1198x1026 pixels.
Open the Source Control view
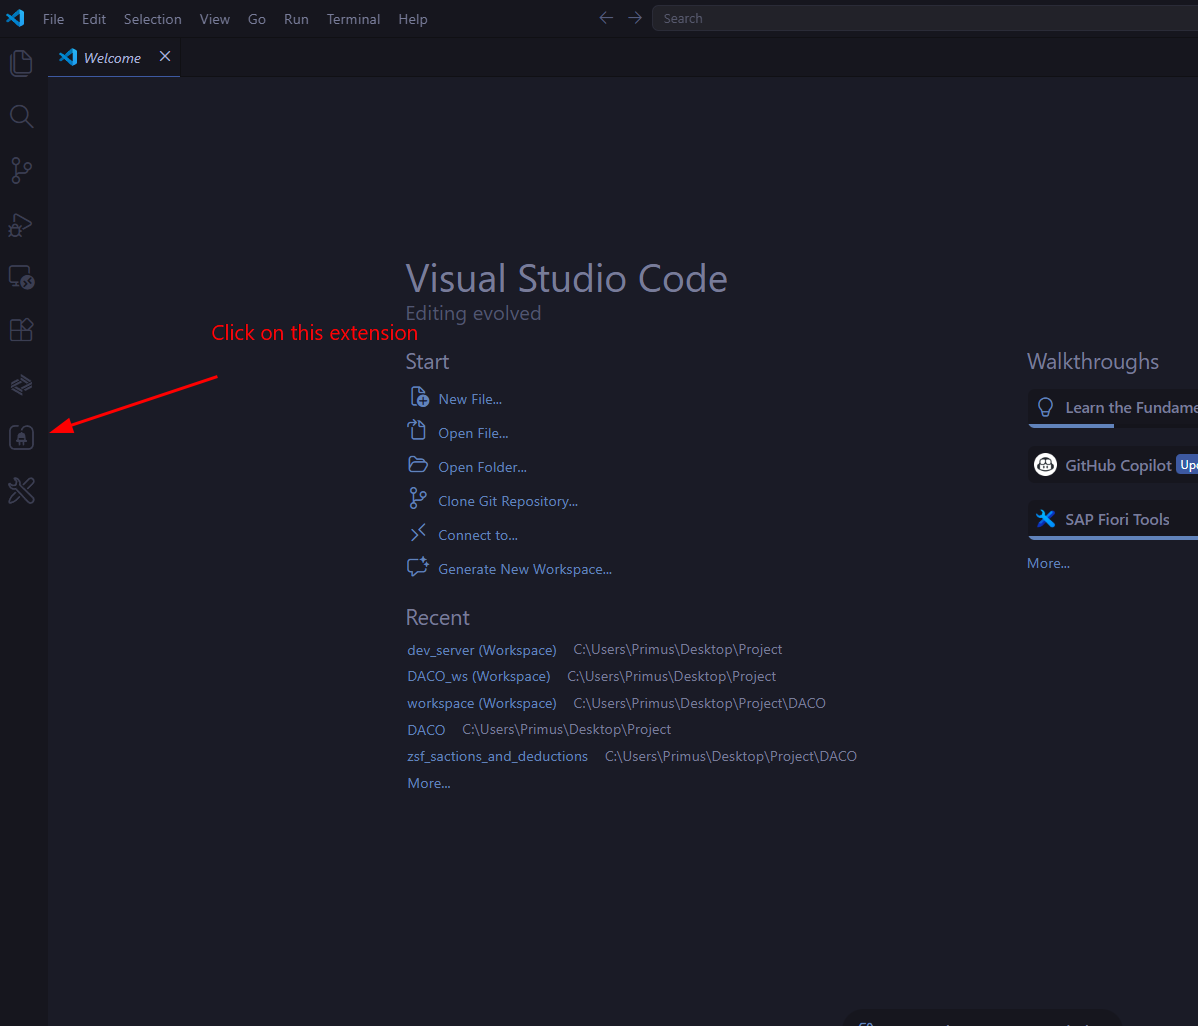point(21,170)
